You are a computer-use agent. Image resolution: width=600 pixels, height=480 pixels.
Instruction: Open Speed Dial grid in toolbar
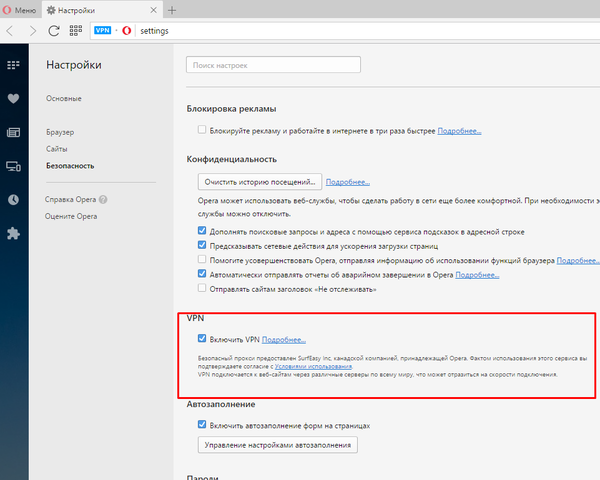coord(76,31)
